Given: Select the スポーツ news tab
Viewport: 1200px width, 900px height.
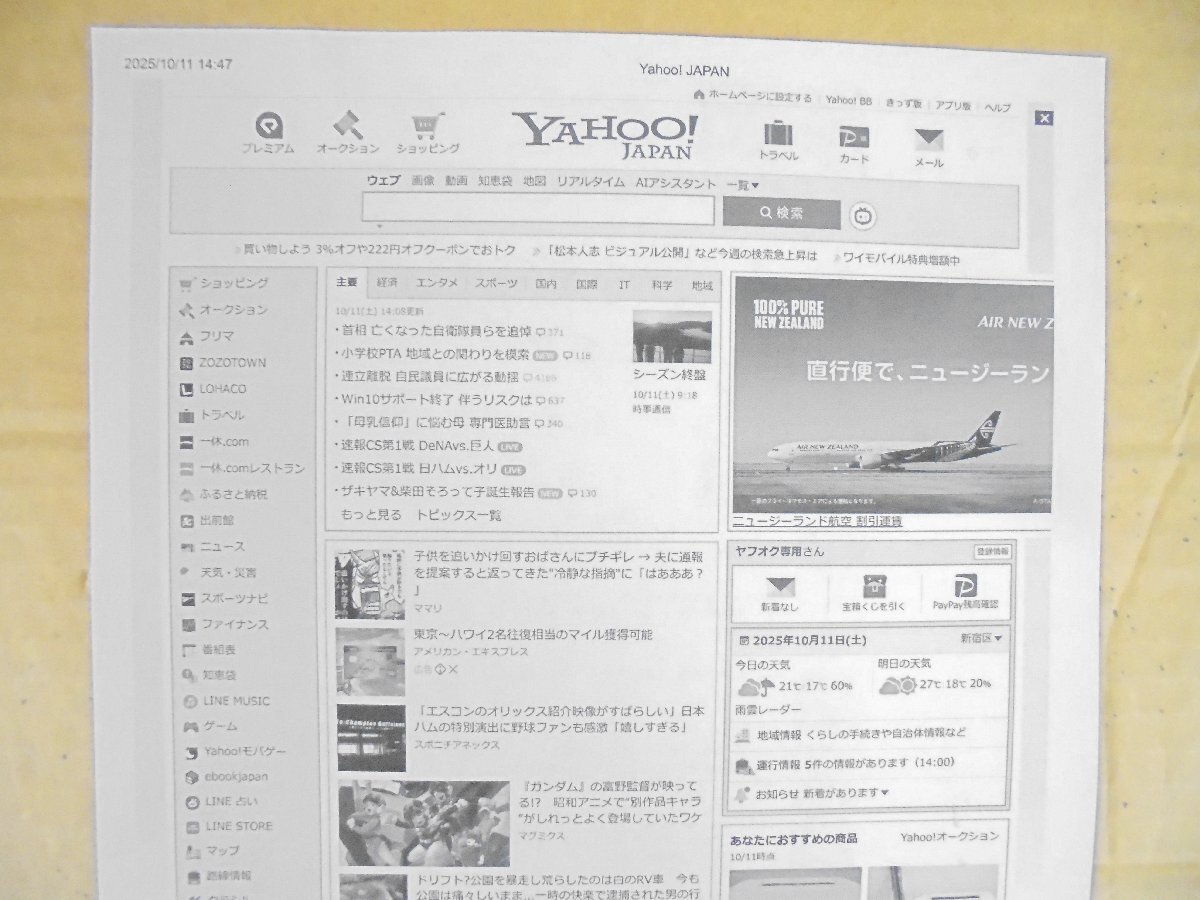Looking at the screenshot, I should [496, 284].
